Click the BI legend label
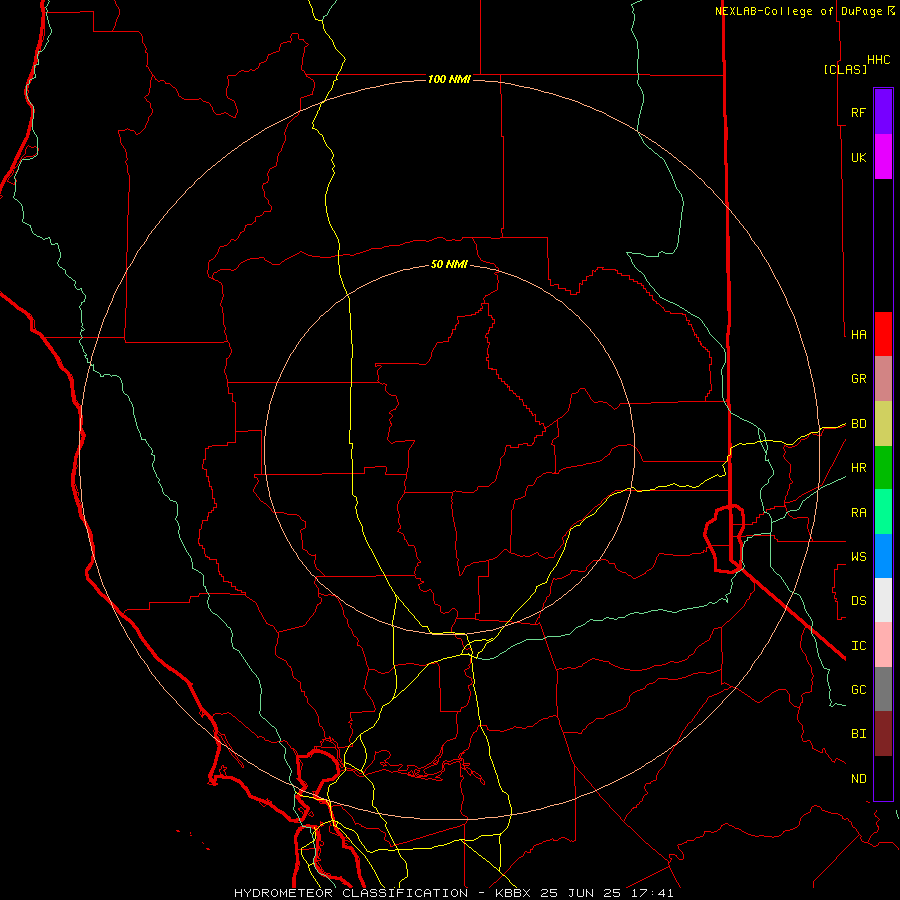900x900 pixels. [x=858, y=734]
